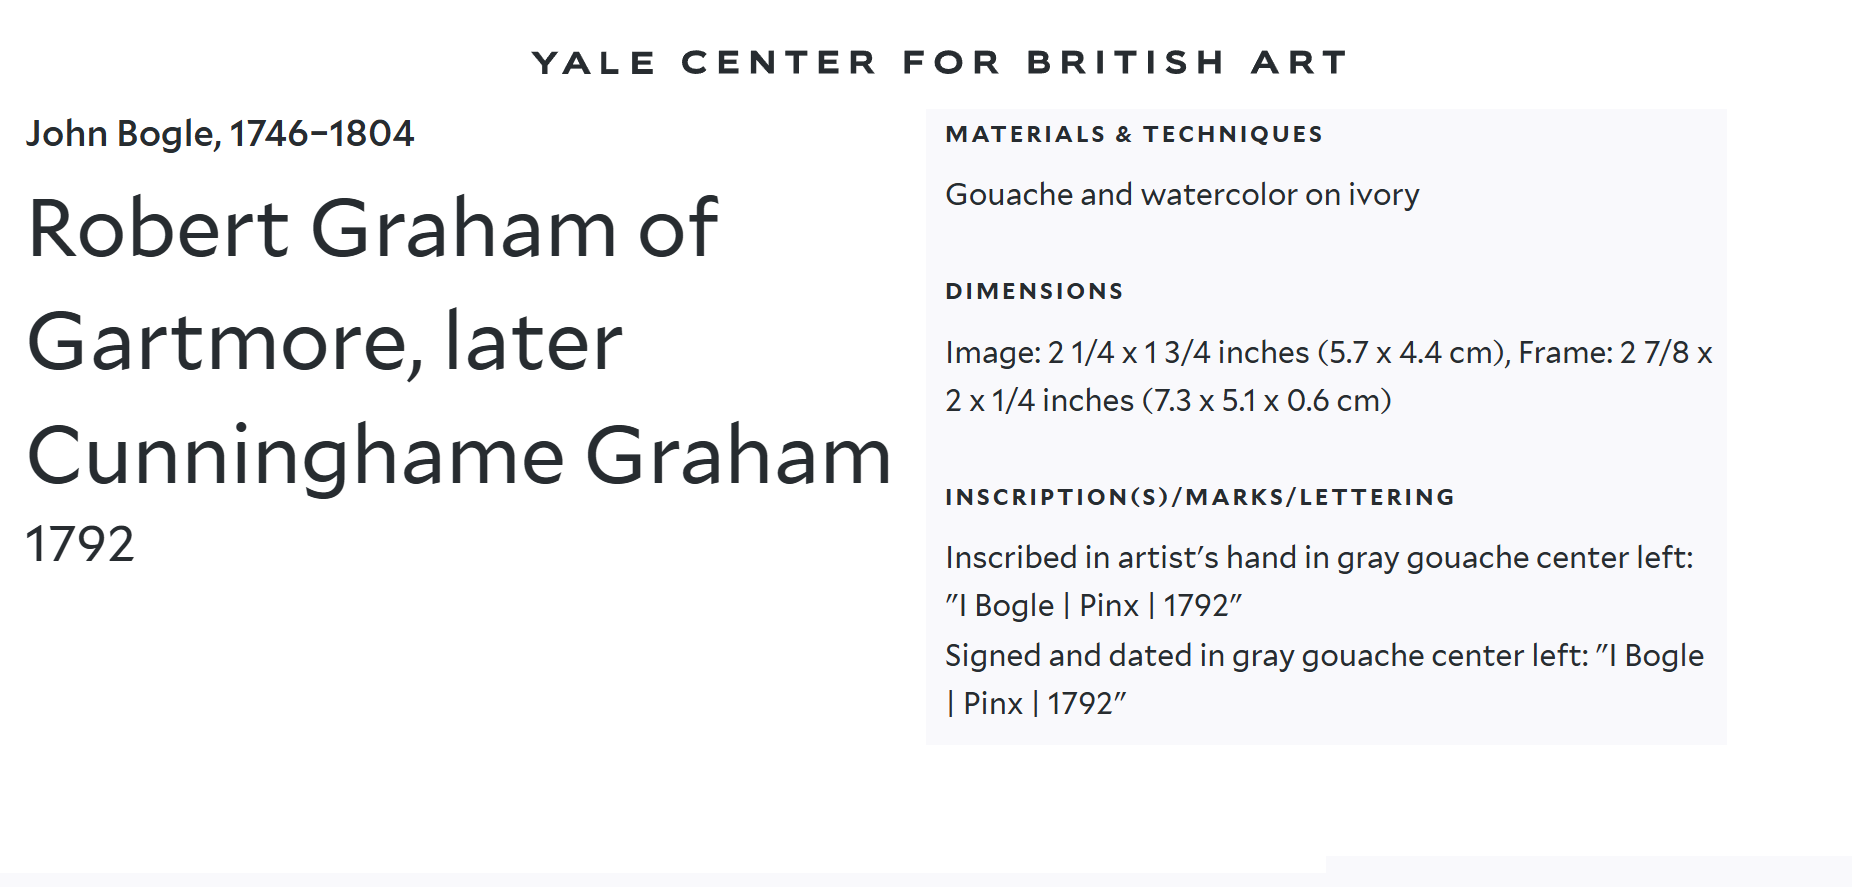Click the date 1792 below the title
Viewport: 1852px width, 887px height.
[x=80, y=544]
